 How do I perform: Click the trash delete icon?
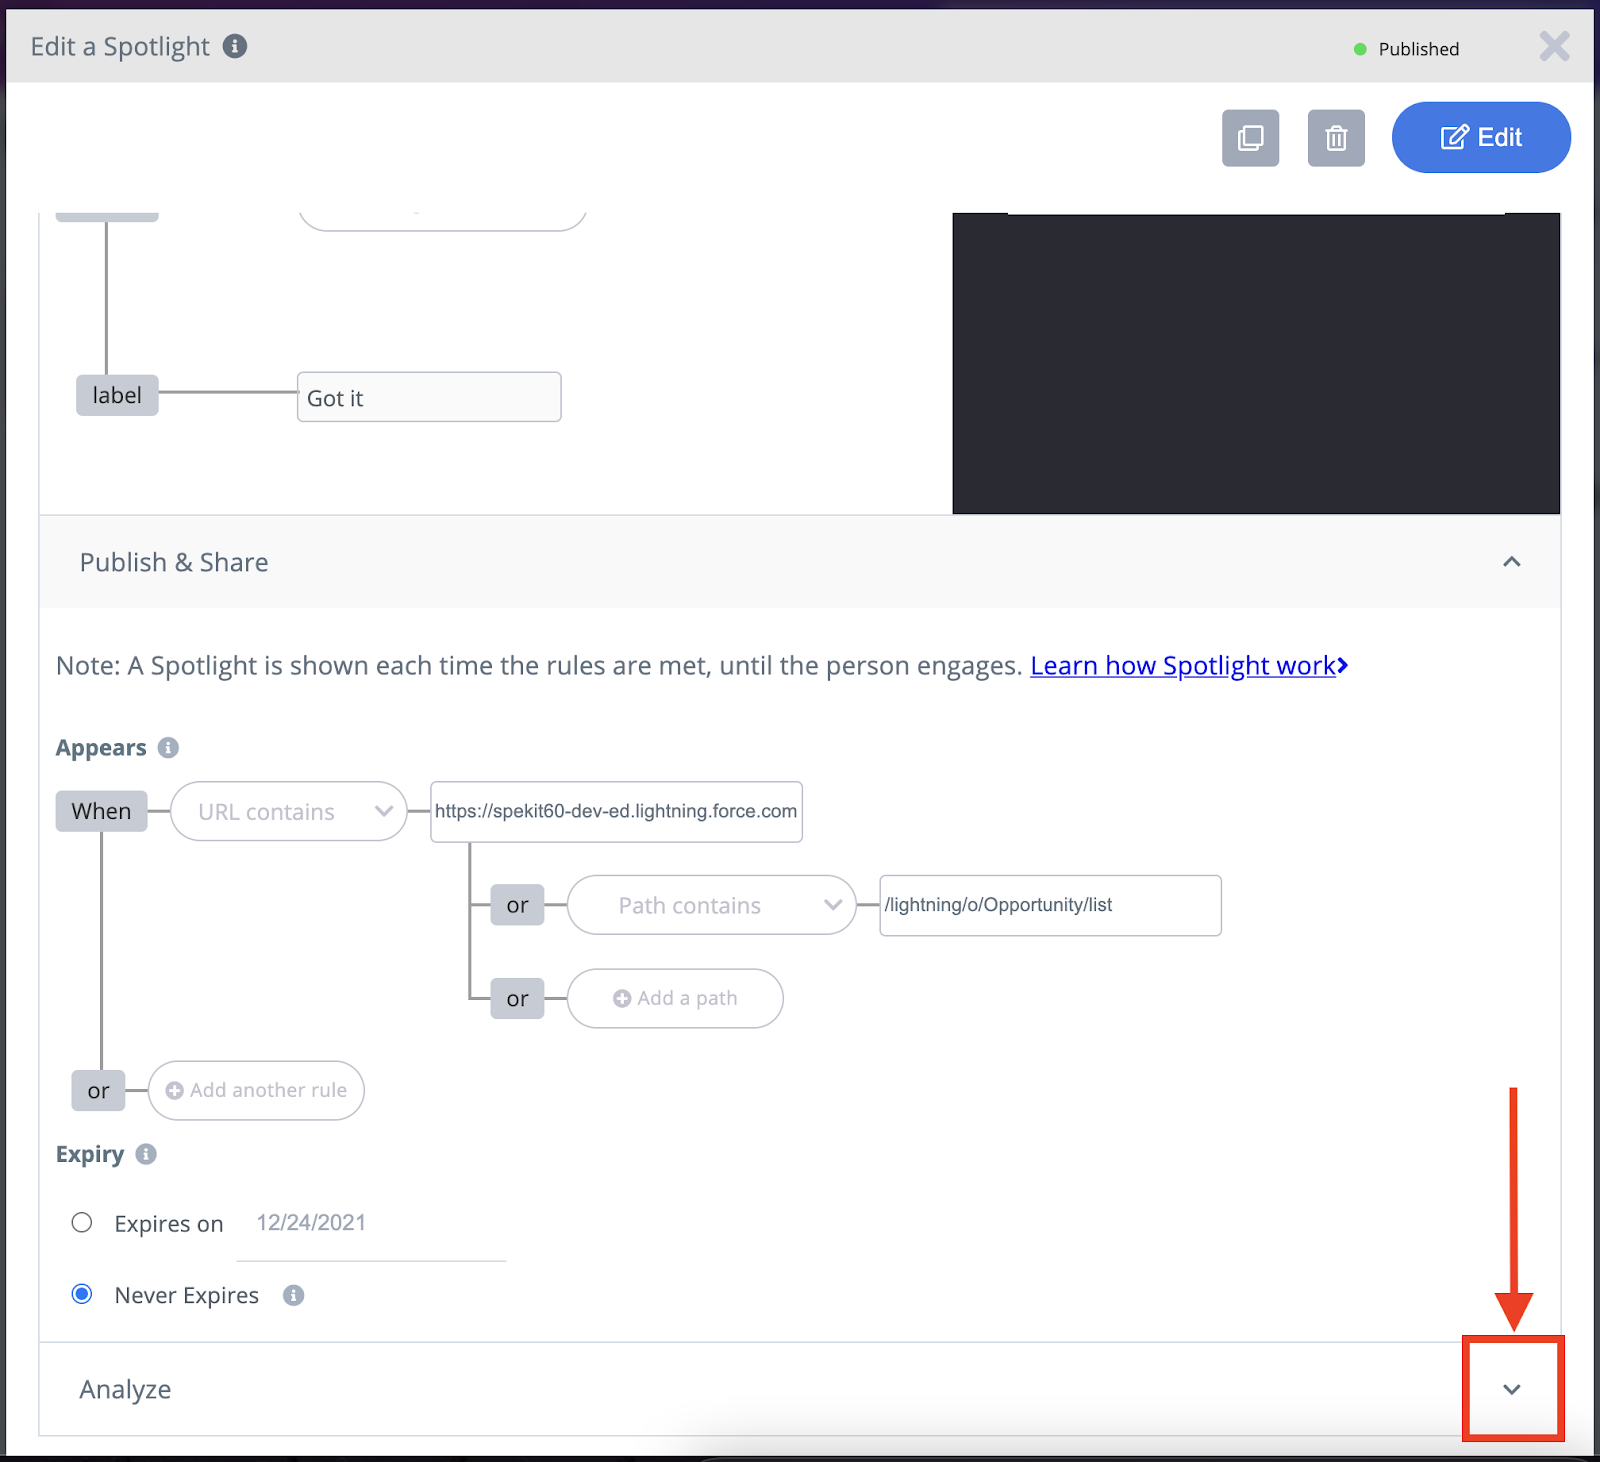tap(1336, 138)
